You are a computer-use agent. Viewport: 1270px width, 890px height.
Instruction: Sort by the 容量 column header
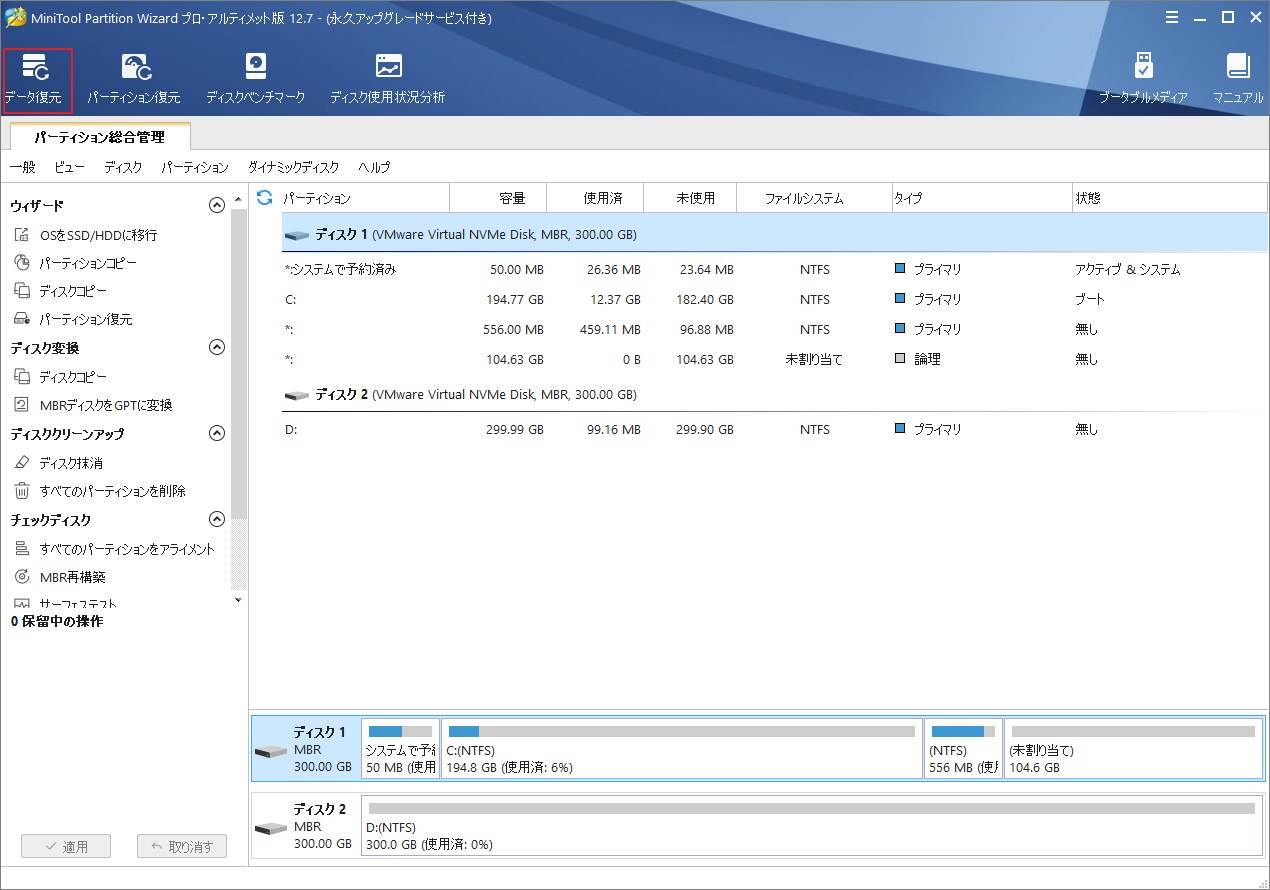(x=498, y=198)
